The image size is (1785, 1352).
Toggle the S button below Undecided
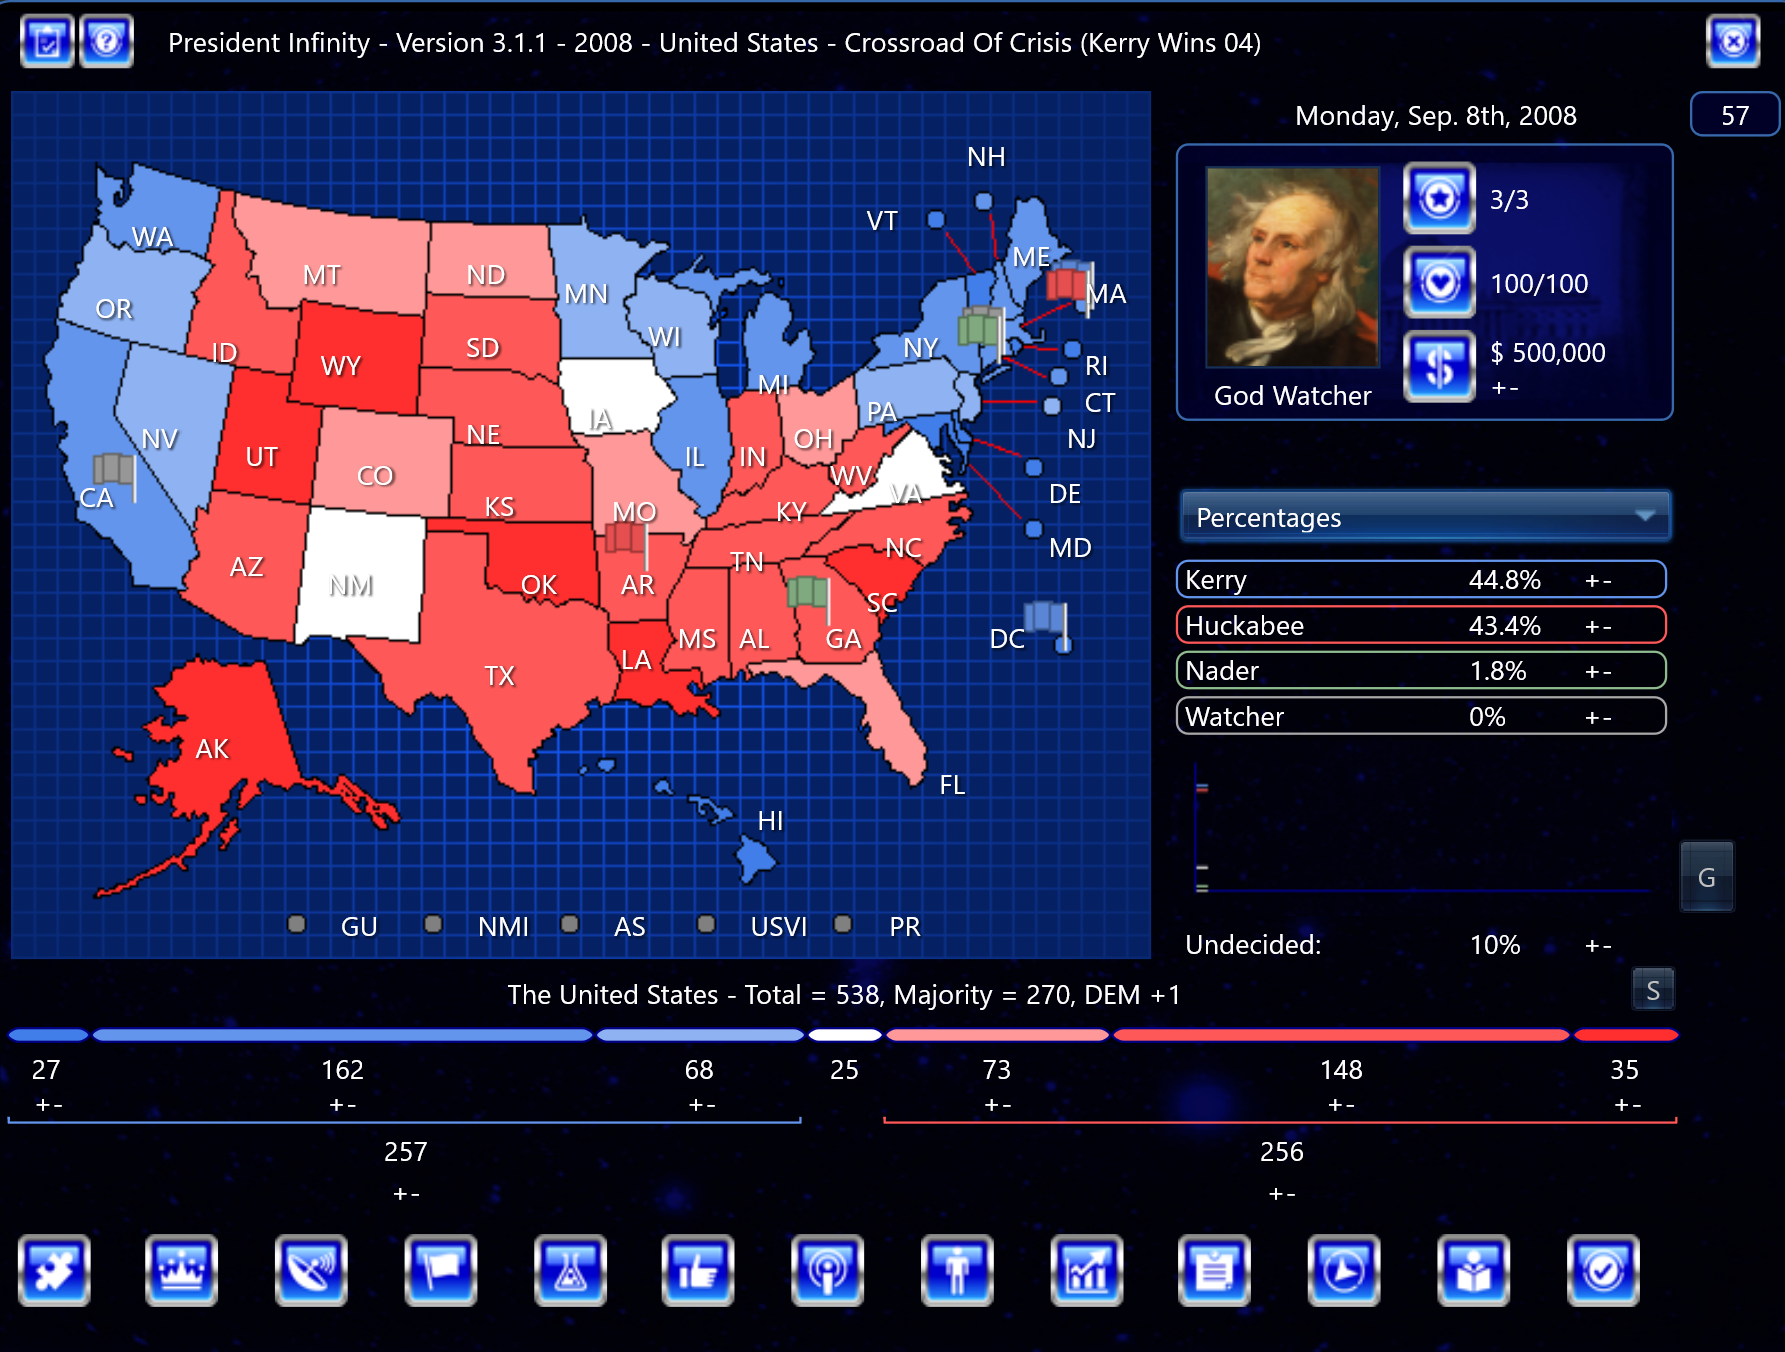coord(1652,990)
